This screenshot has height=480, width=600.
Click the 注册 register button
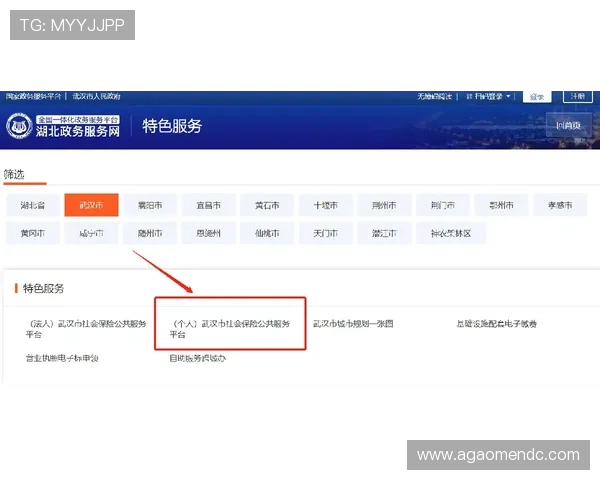point(577,96)
